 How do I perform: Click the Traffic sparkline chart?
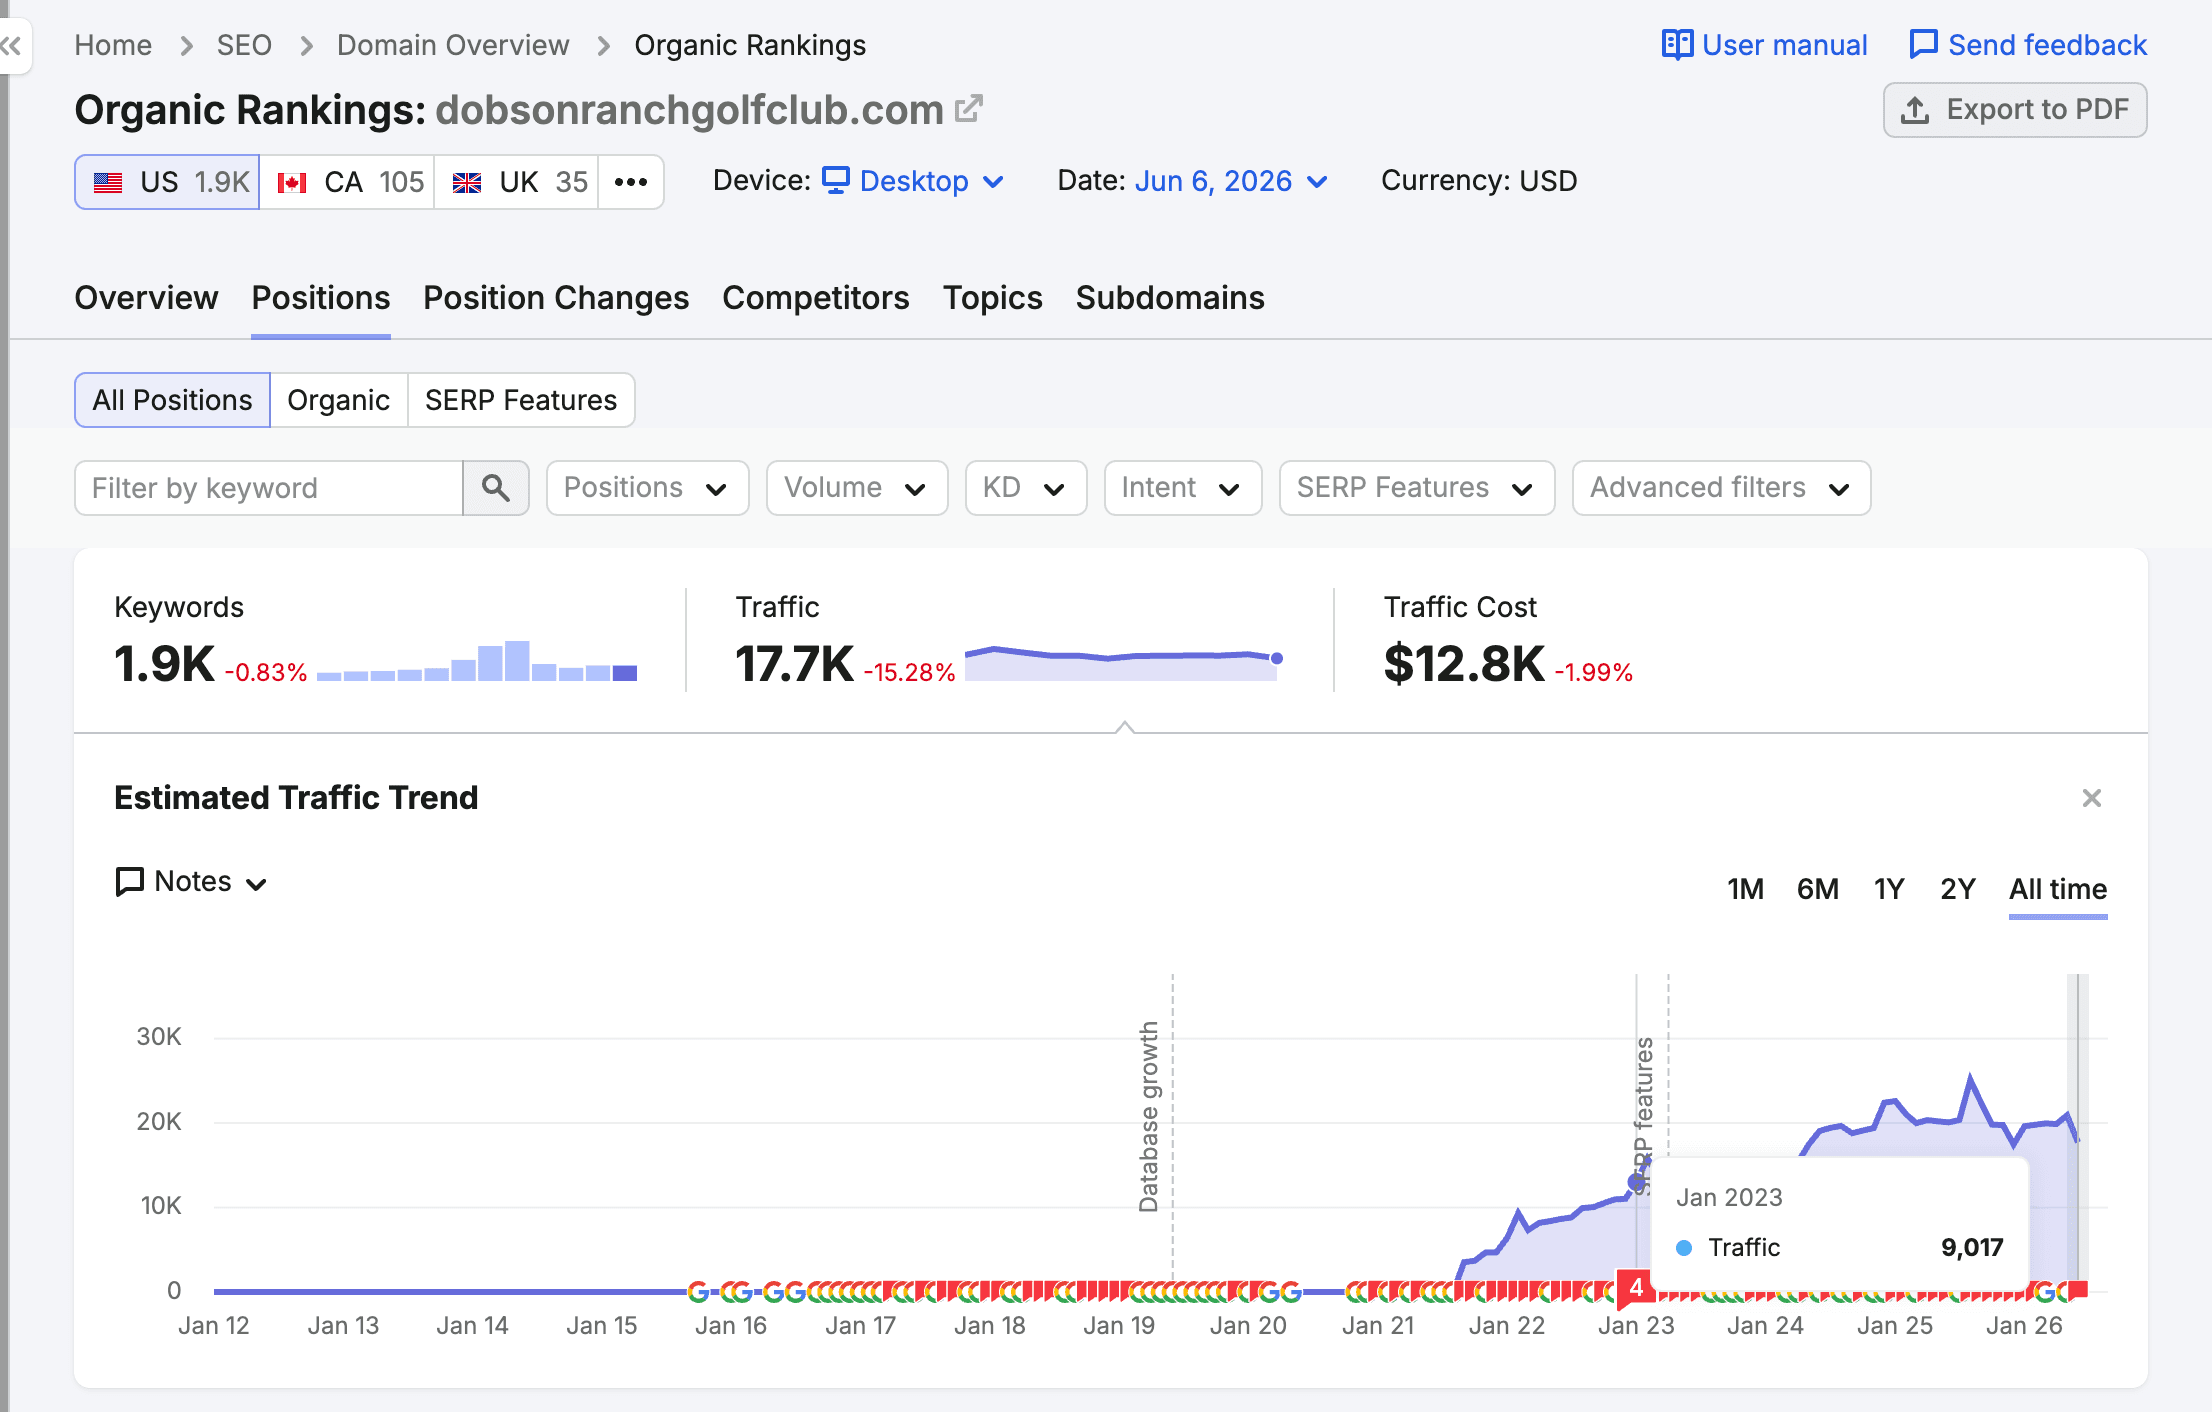(1124, 663)
